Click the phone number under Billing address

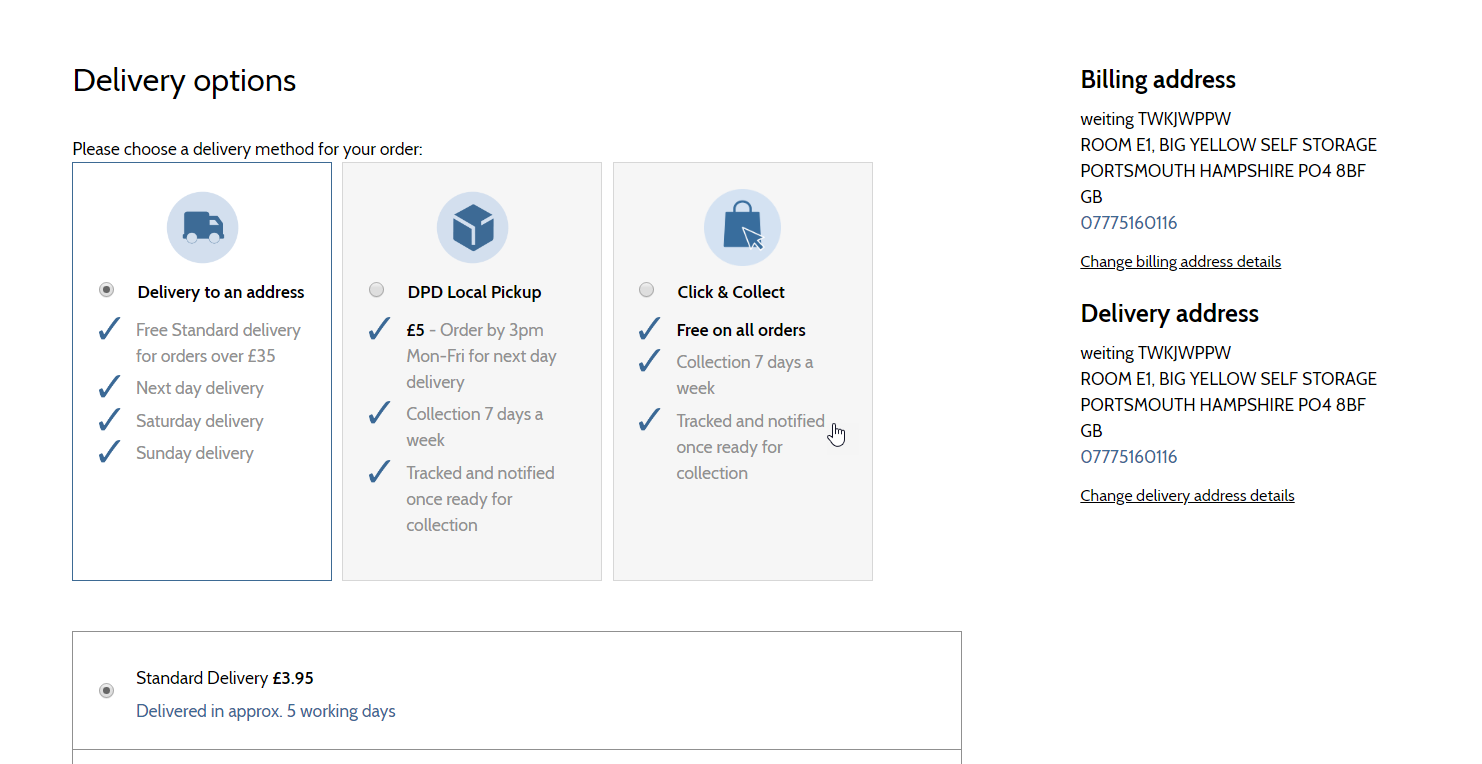(1128, 223)
